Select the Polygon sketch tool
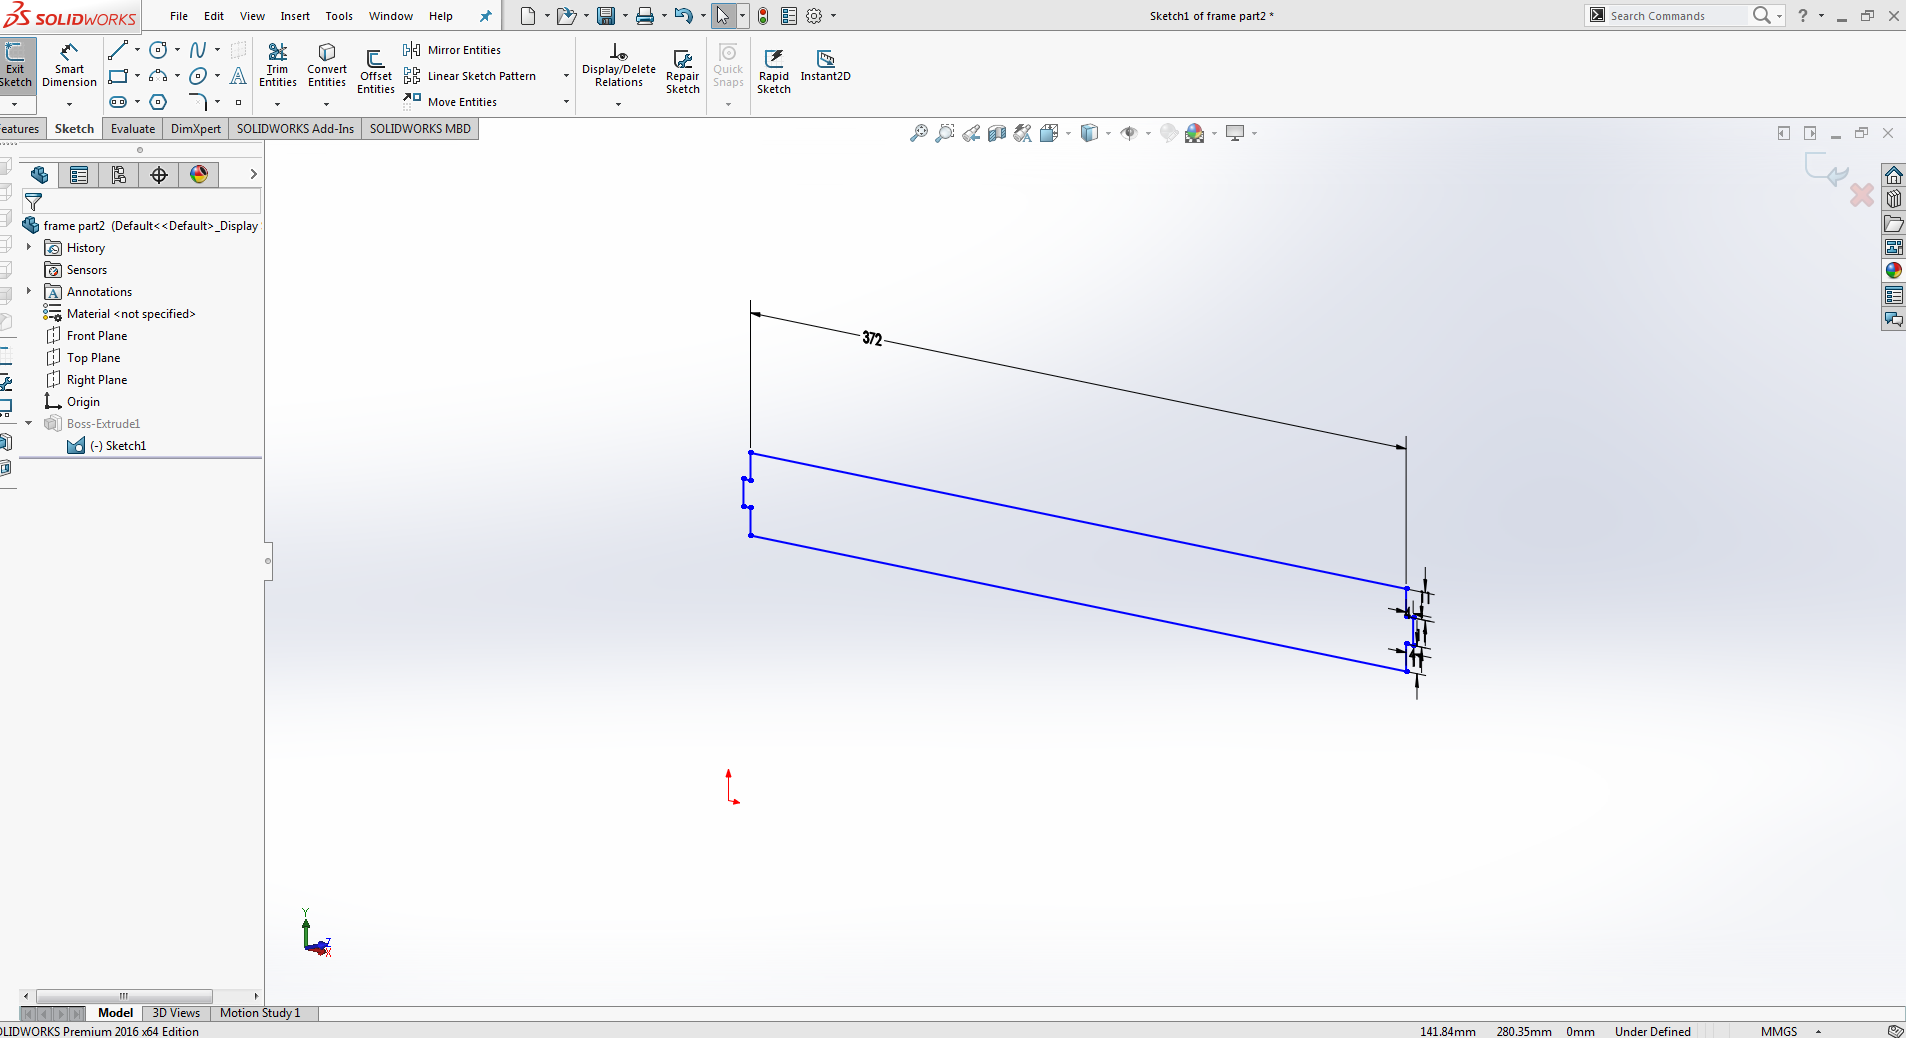The width and height of the screenshot is (1906, 1038). [x=158, y=102]
